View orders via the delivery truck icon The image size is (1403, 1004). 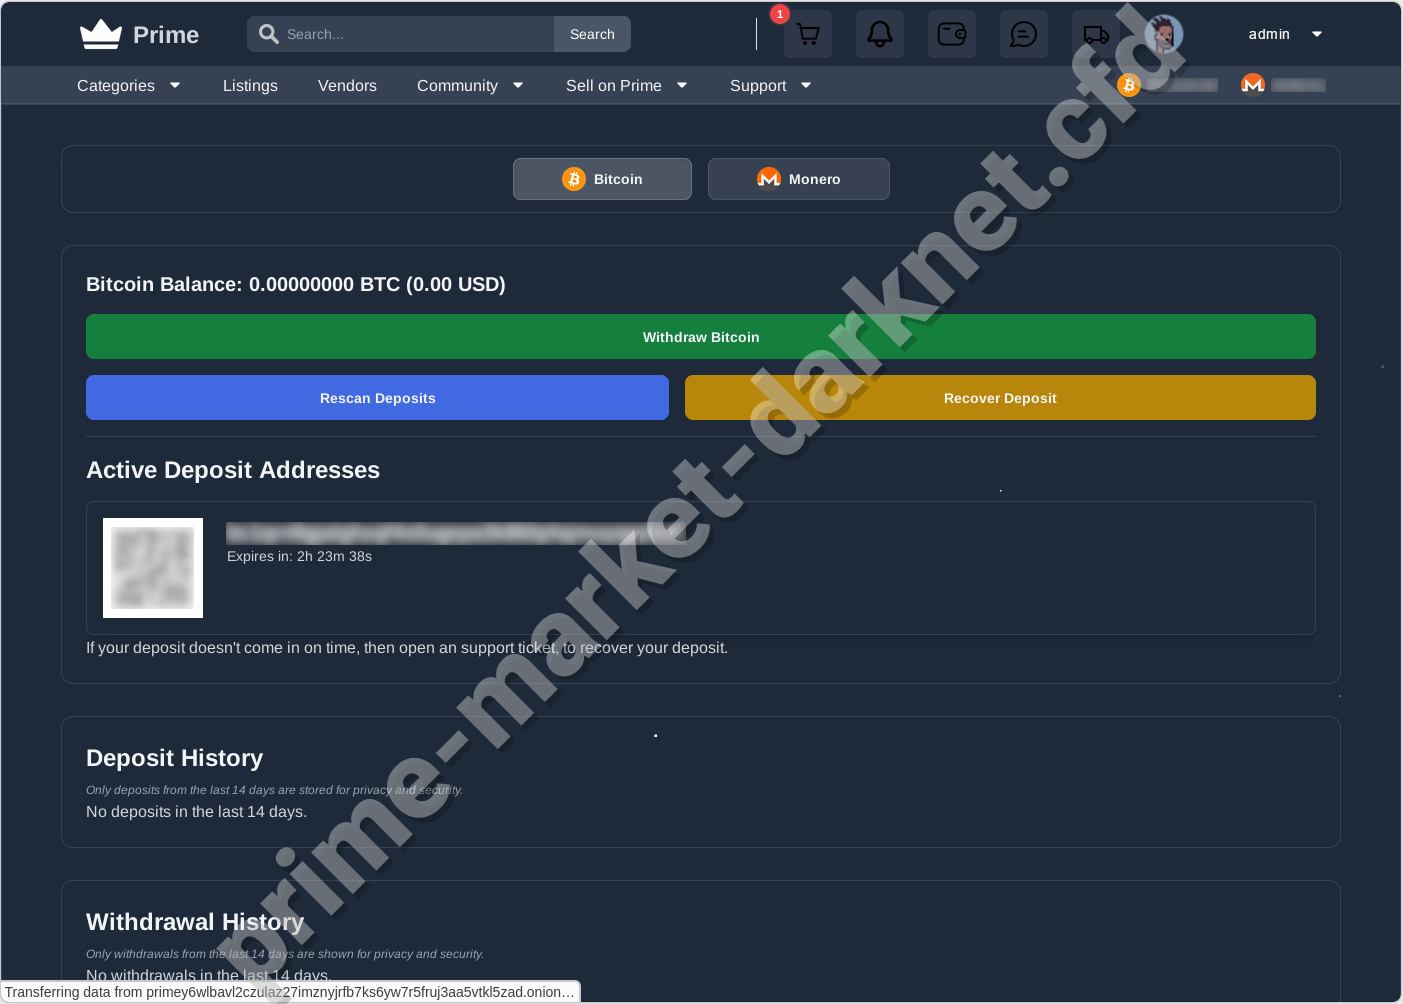coord(1095,33)
